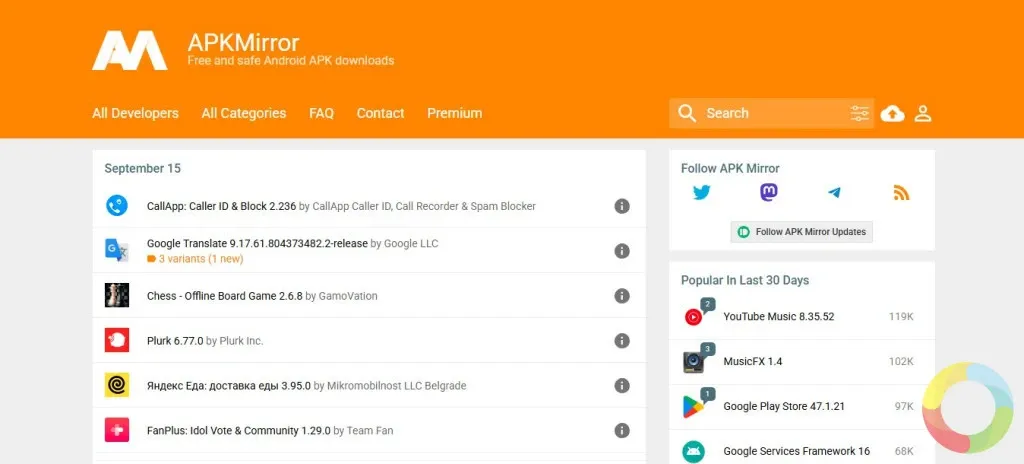Open FanPlus: Idol Vote & Community 1.29.0

coord(238,431)
